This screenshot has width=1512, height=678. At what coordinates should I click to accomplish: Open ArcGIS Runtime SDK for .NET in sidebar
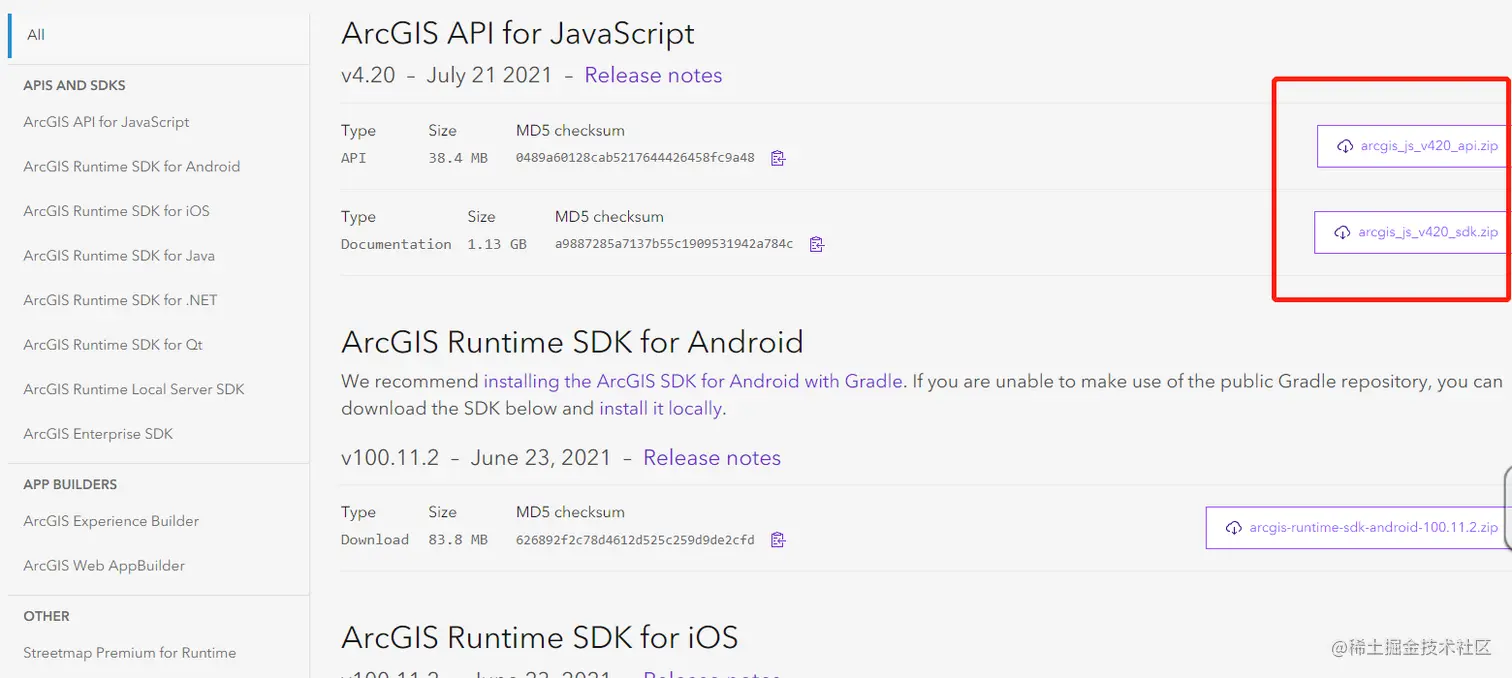120,300
